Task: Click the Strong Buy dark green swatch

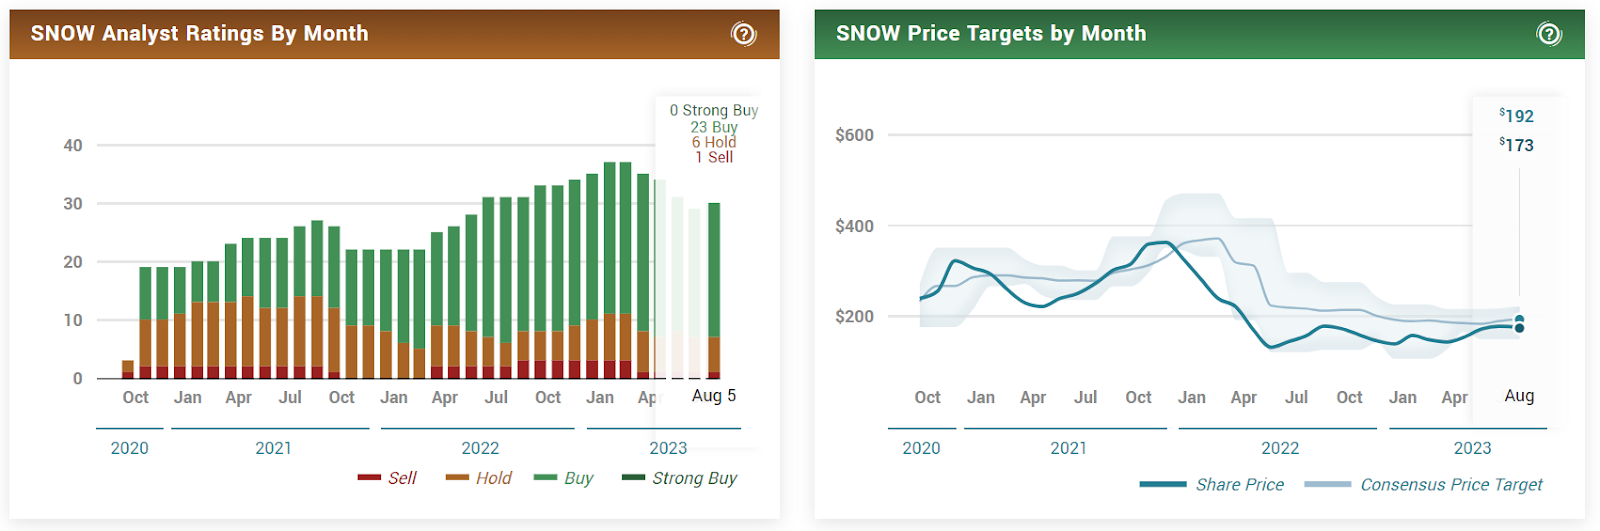Action: [x=633, y=478]
